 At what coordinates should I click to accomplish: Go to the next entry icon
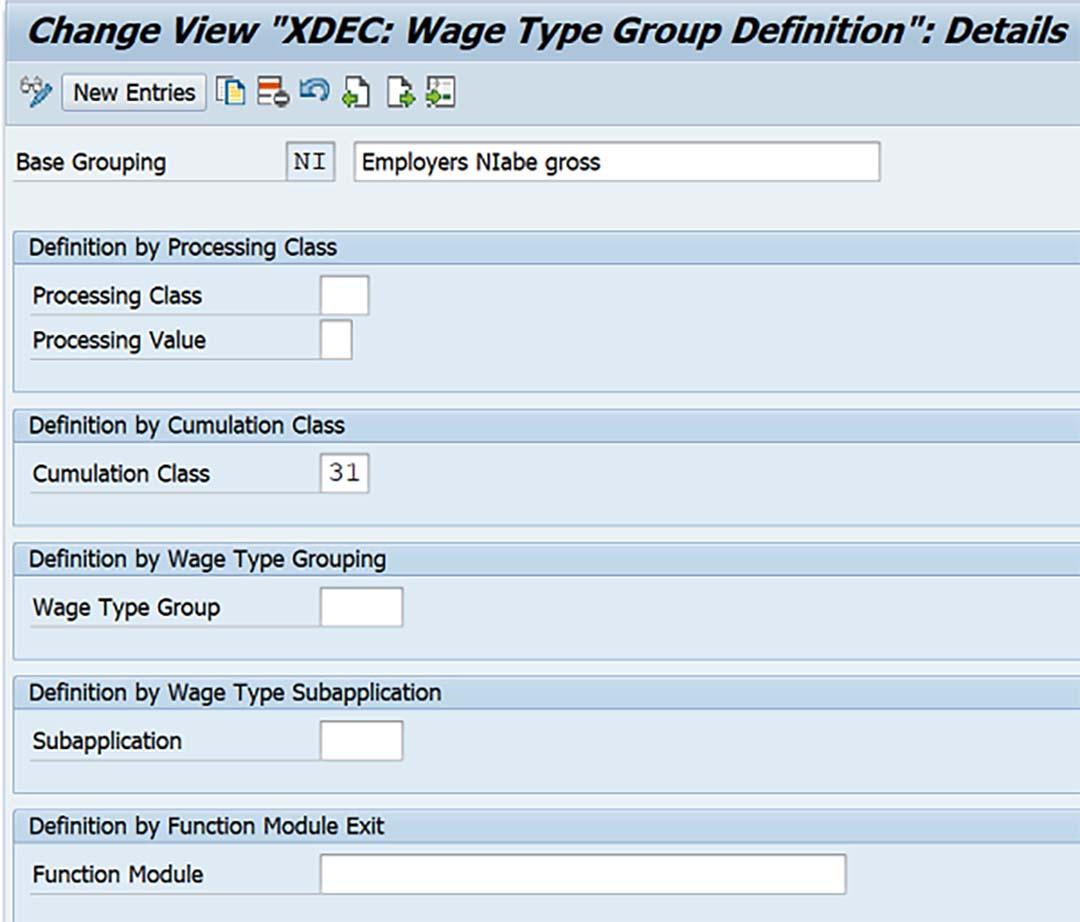(x=399, y=92)
